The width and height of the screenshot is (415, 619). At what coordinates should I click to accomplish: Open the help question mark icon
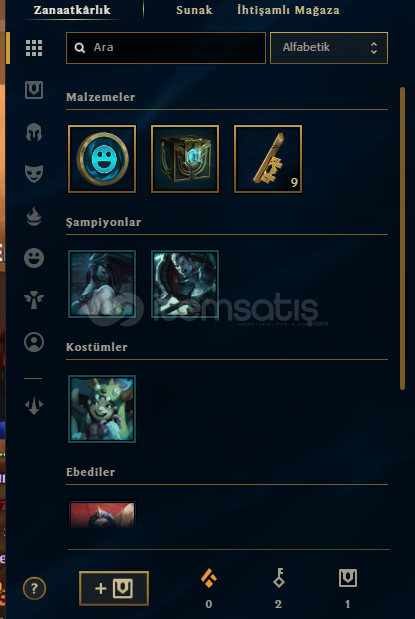34,589
